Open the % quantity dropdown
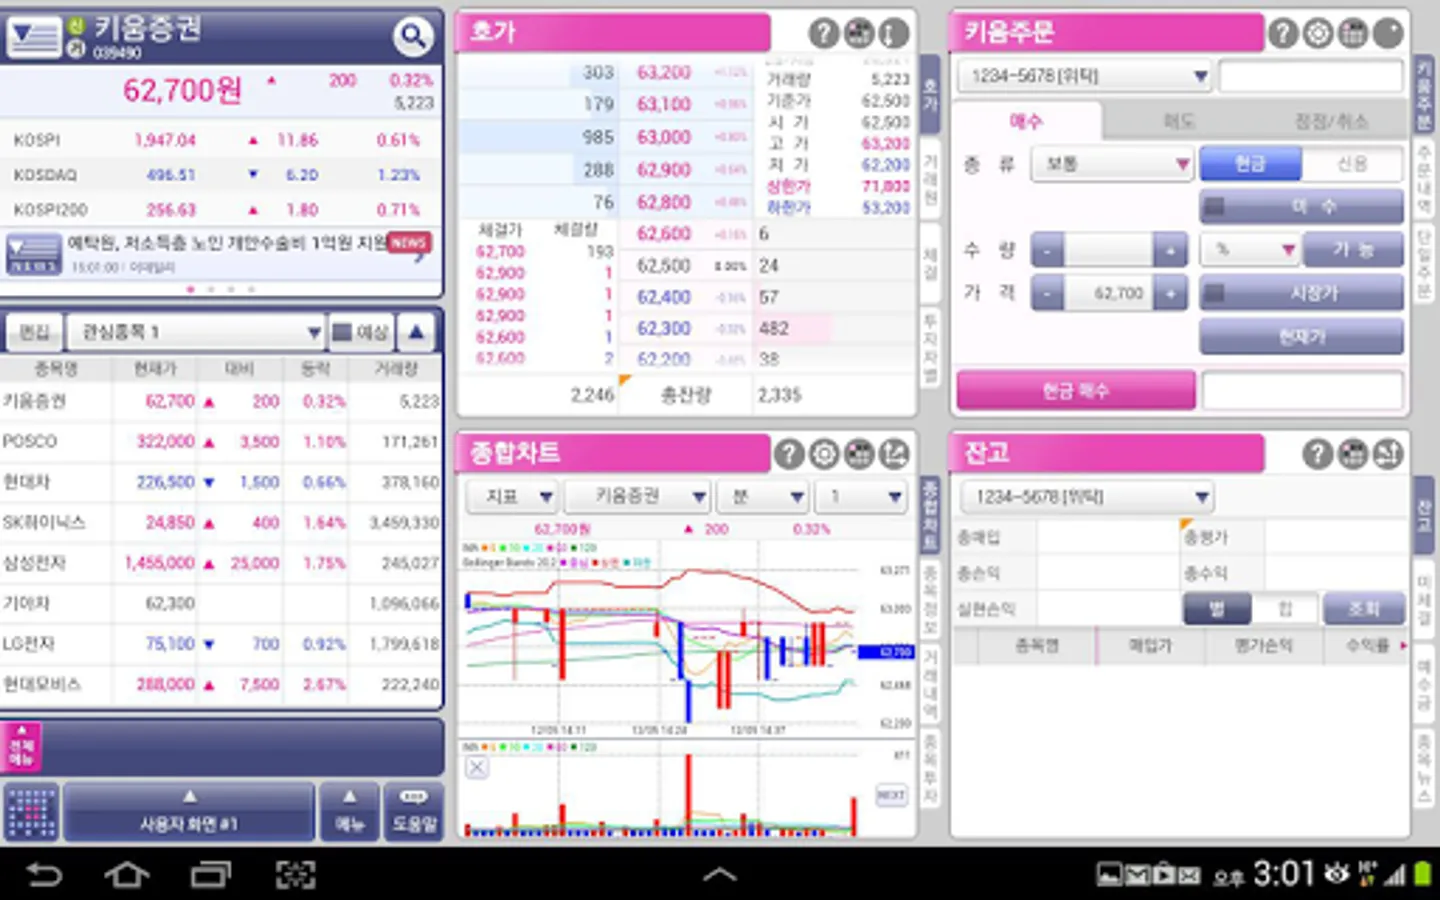 (1249, 250)
